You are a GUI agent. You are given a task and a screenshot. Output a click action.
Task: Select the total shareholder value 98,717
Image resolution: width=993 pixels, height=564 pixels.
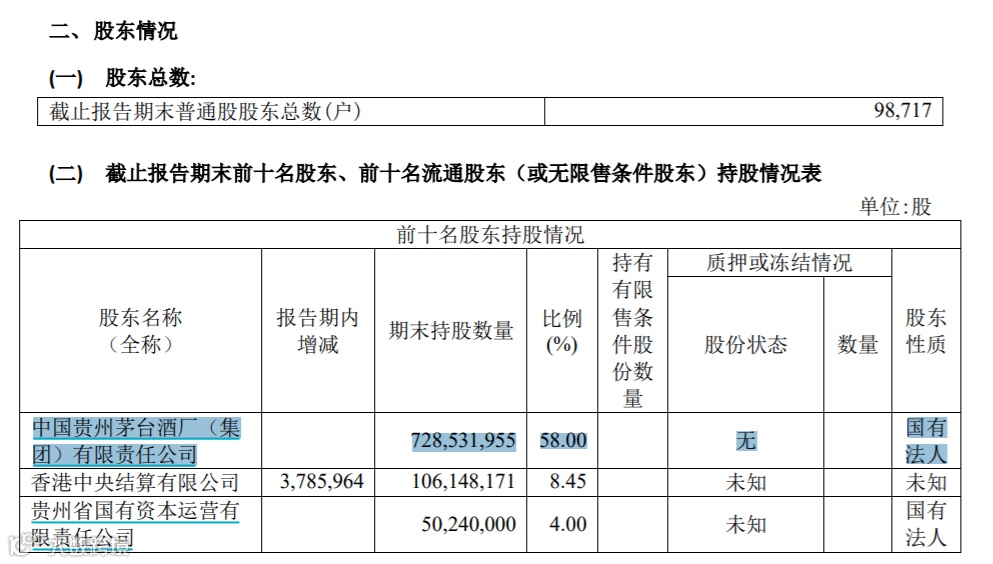tap(902, 110)
